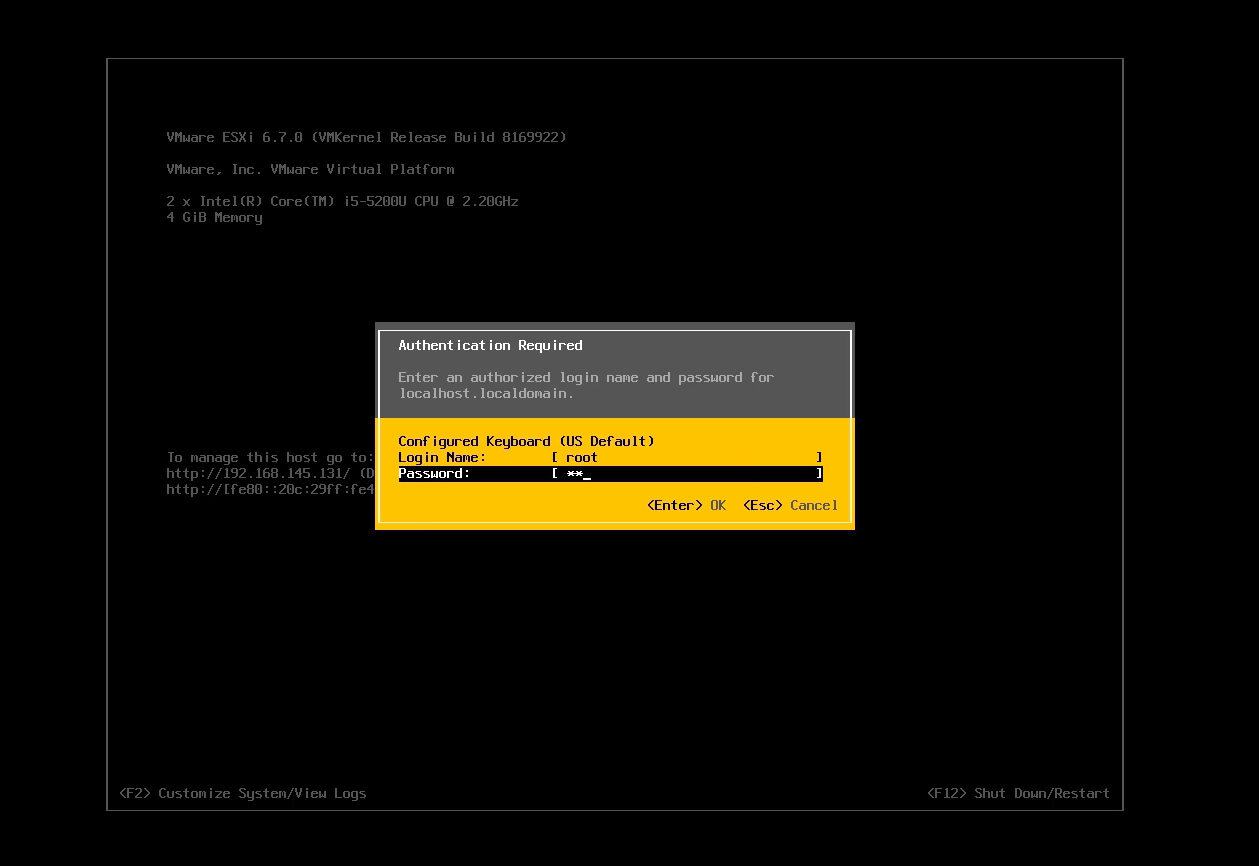Click the Intel Core i5-5200U CPU line
Screen dimensions: 1259x866
click(x=343, y=201)
